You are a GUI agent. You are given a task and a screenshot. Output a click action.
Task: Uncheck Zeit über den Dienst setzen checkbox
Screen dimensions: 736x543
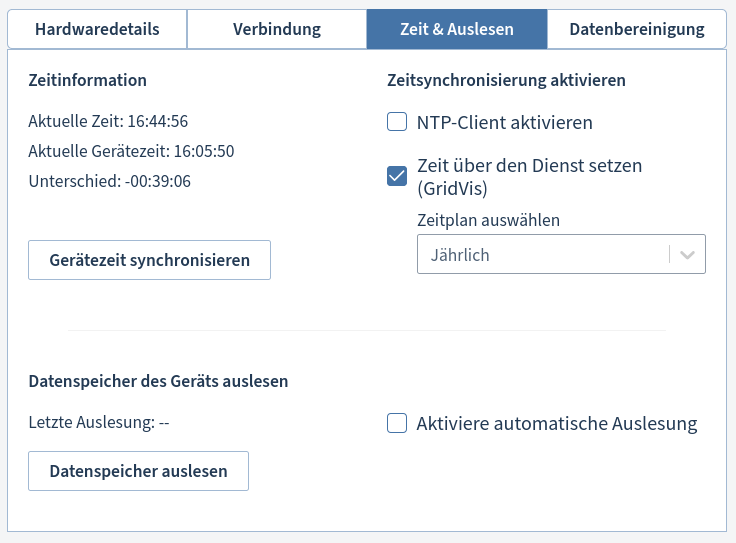(x=397, y=176)
